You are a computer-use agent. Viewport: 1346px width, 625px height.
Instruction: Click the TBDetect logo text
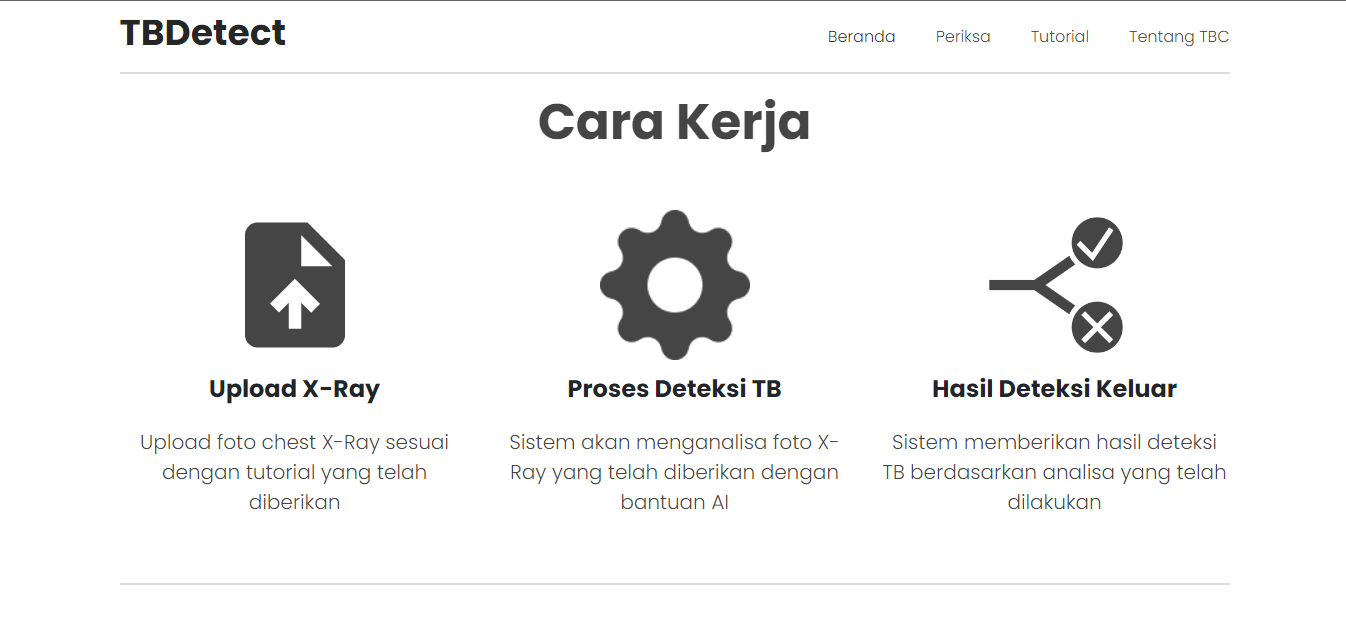click(x=202, y=32)
